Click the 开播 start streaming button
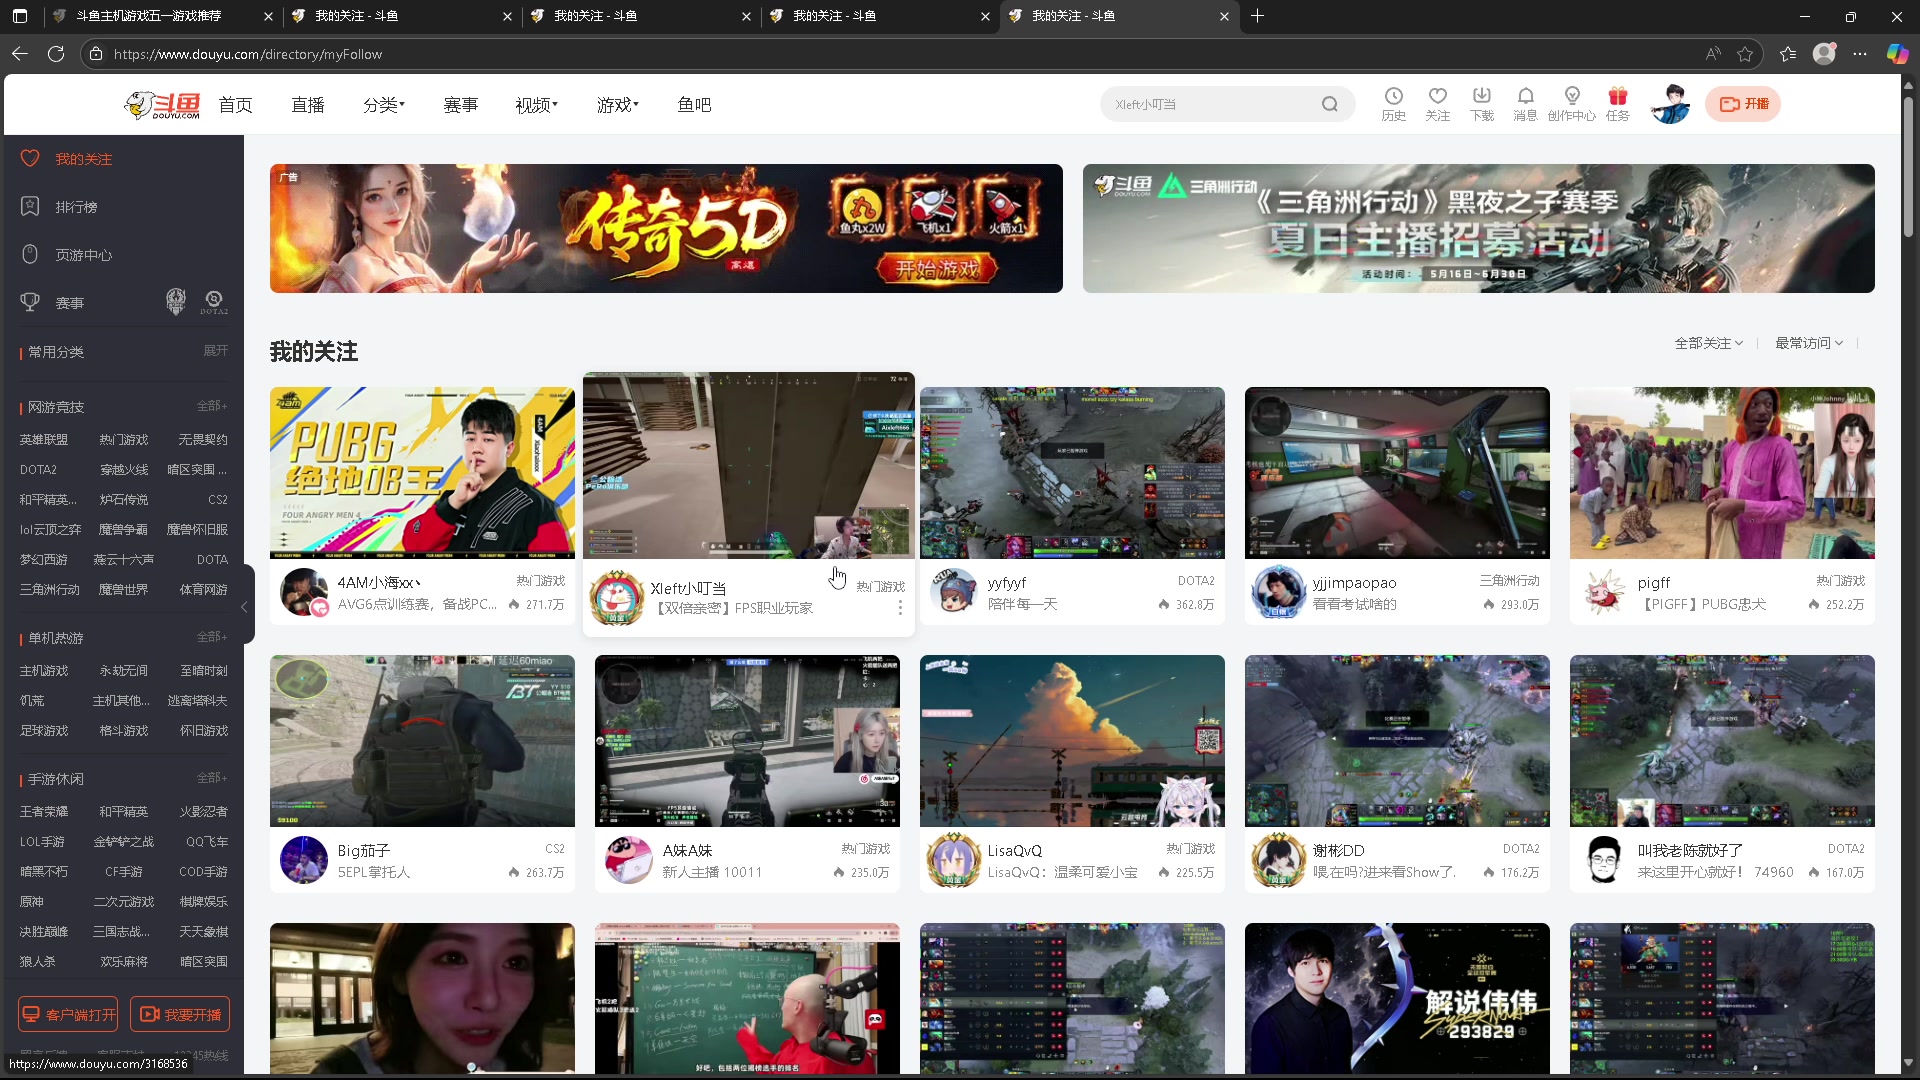The height and width of the screenshot is (1080, 1920). (1743, 104)
